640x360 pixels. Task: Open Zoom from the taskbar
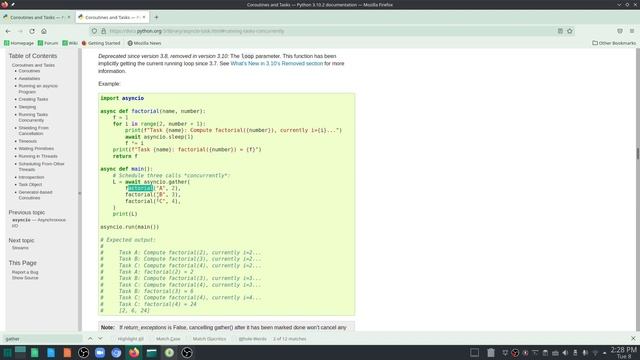pyautogui.click(x=100, y=353)
